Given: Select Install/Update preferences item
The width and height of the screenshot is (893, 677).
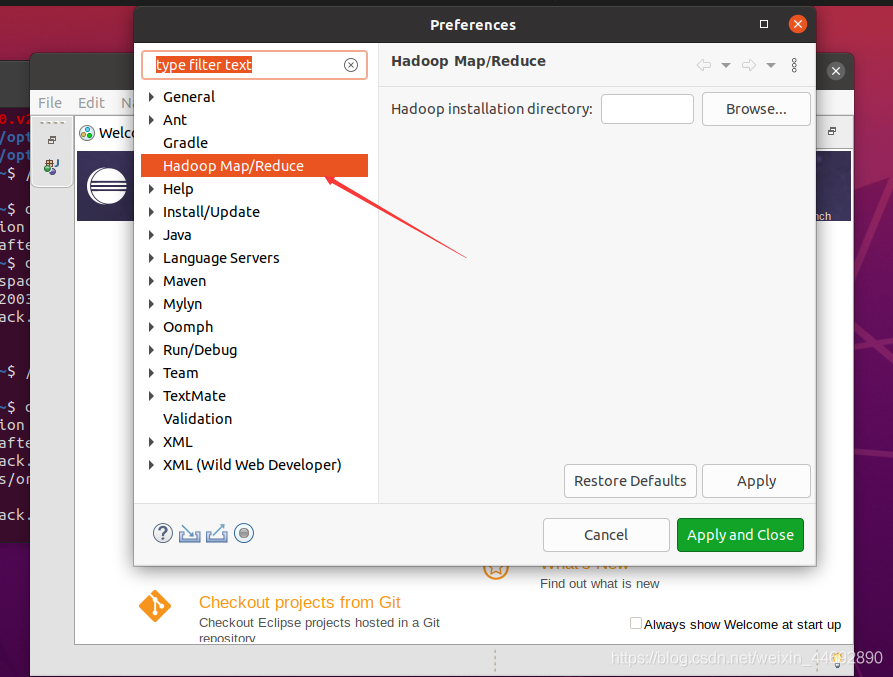Looking at the screenshot, I should coord(211,212).
